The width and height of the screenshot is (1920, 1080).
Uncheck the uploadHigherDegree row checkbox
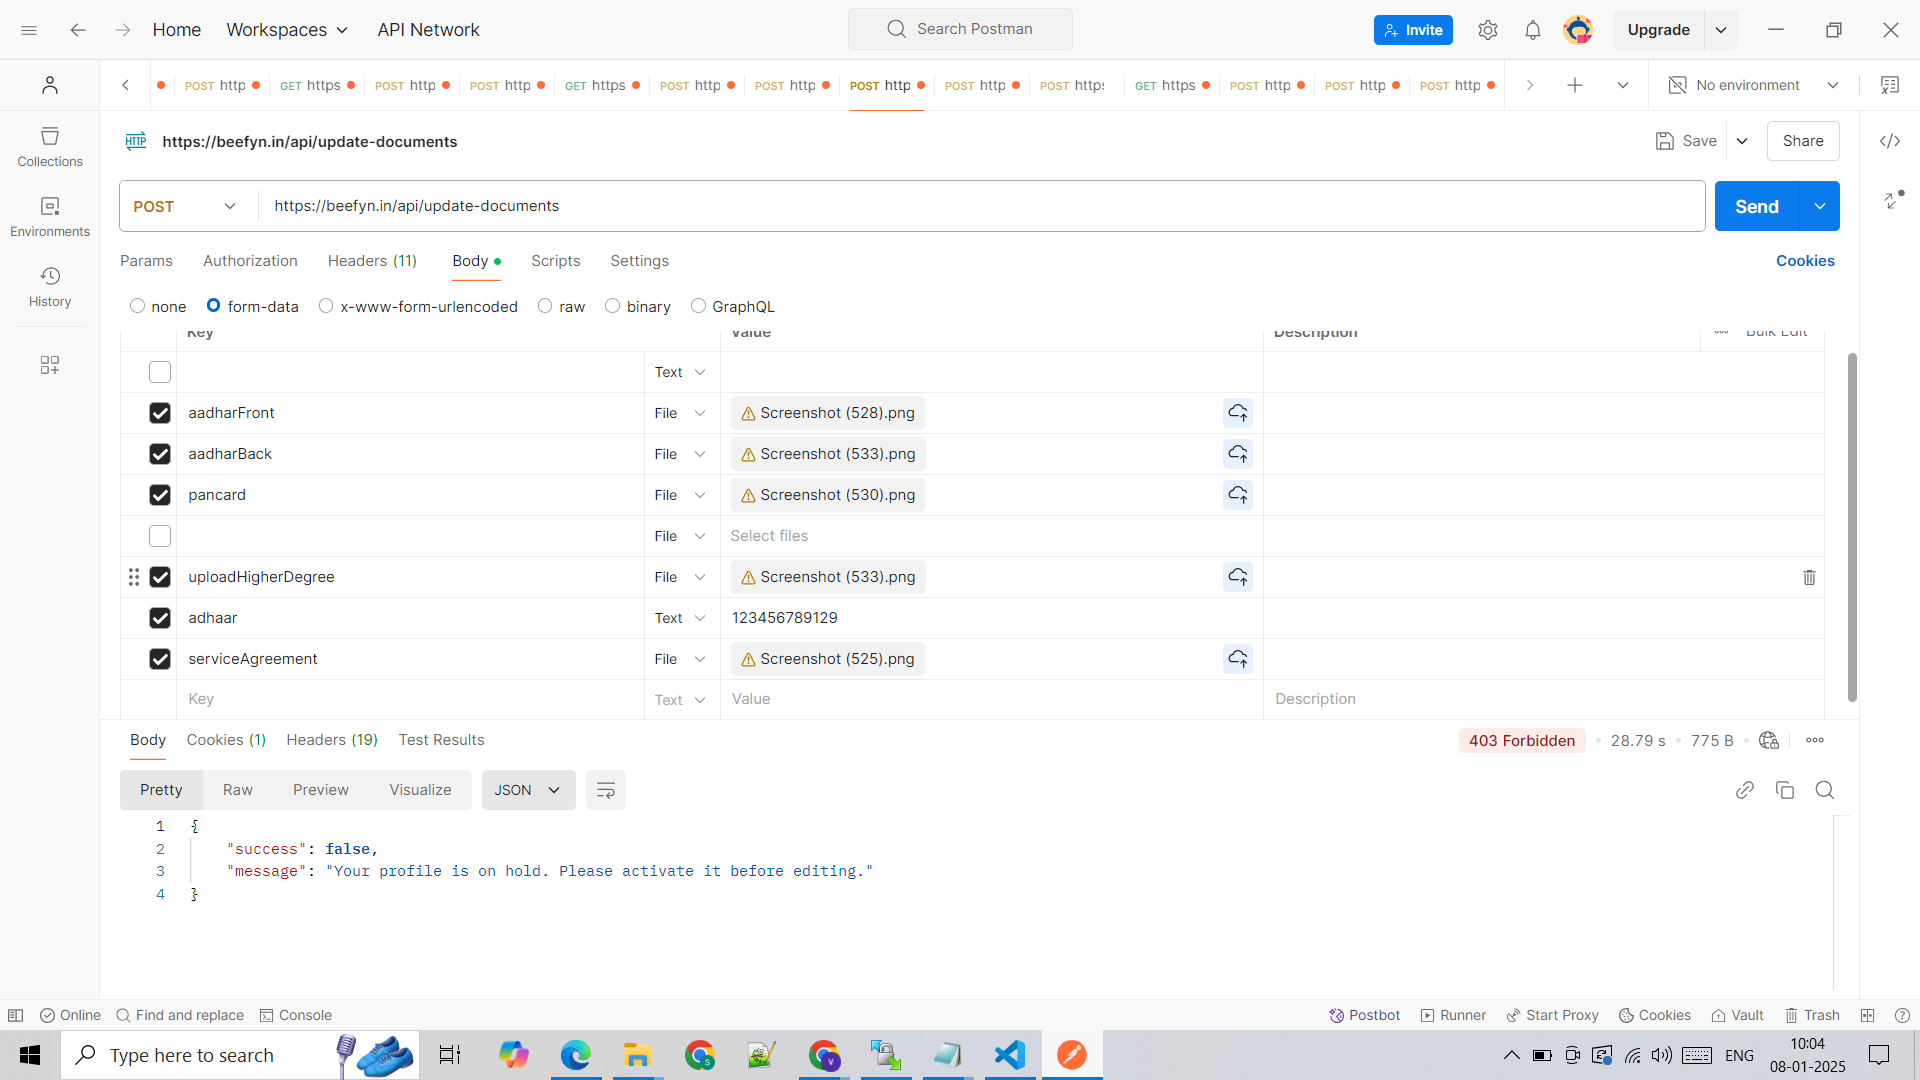point(160,577)
